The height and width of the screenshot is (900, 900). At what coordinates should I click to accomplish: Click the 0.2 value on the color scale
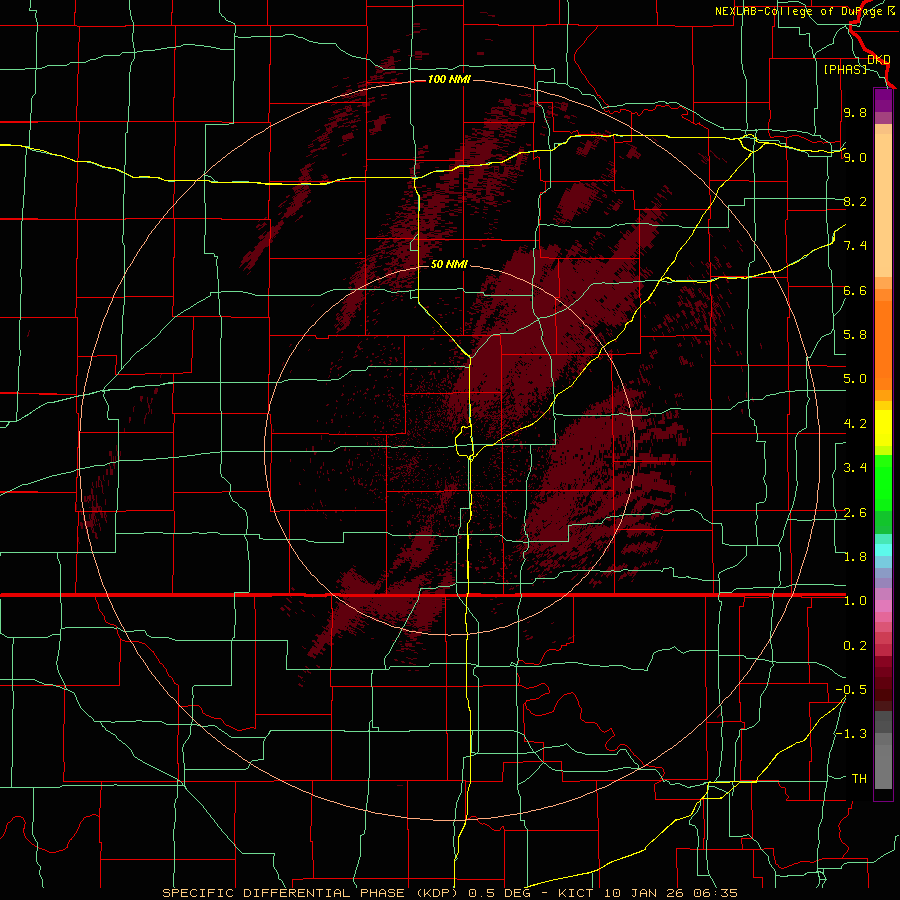click(x=855, y=646)
